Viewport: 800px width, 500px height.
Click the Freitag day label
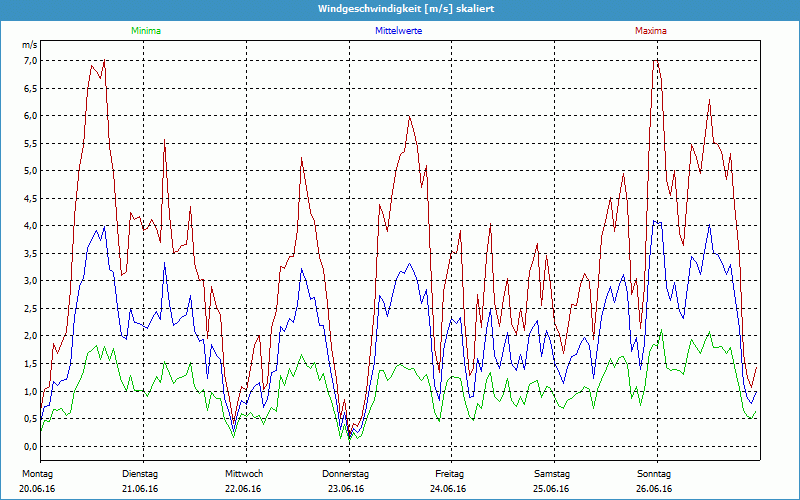pyautogui.click(x=449, y=474)
